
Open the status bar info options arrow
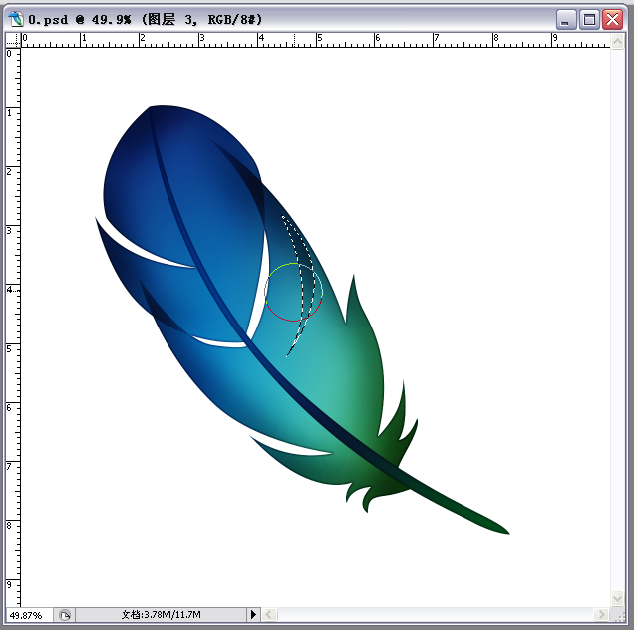point(253,615)
